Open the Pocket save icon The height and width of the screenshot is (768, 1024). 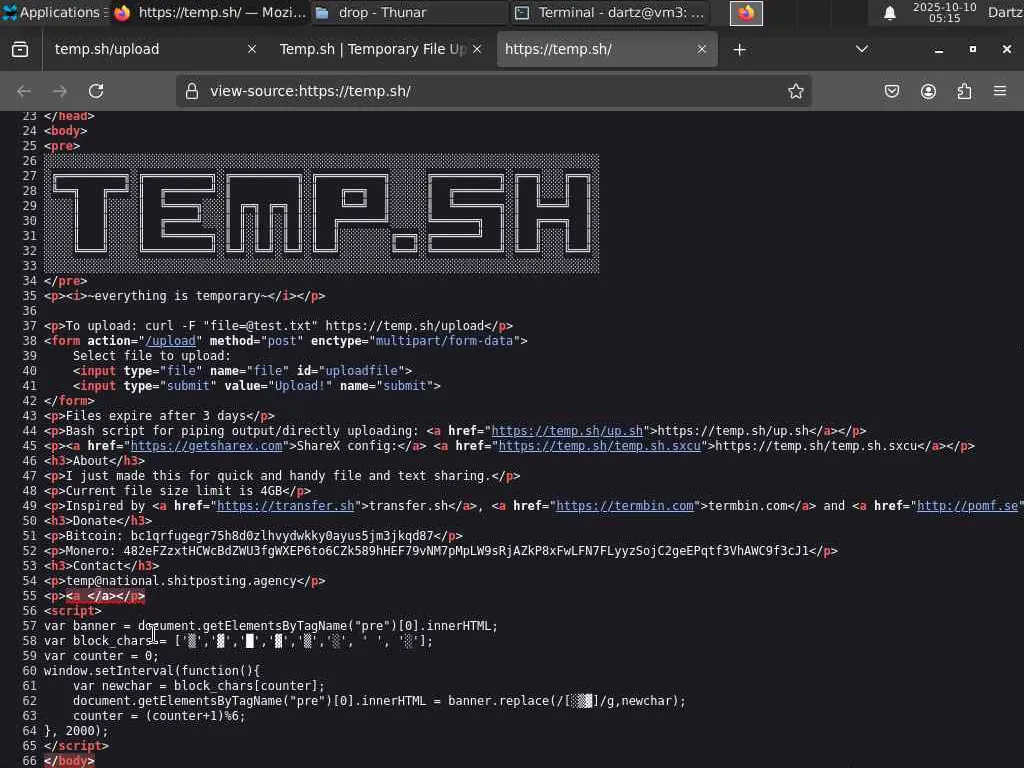pos(892,91)
